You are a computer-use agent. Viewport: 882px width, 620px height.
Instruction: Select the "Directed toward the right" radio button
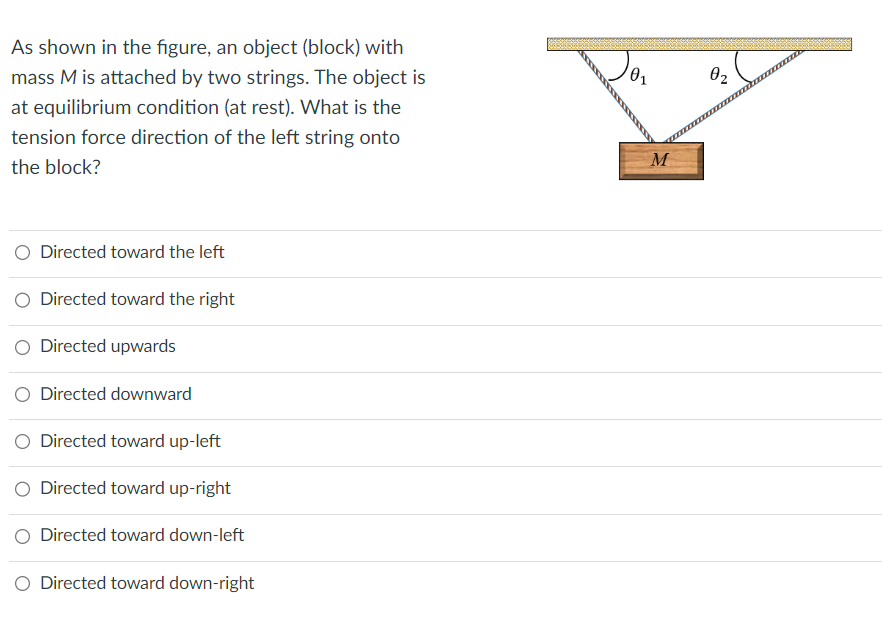(x=21, y=299)
